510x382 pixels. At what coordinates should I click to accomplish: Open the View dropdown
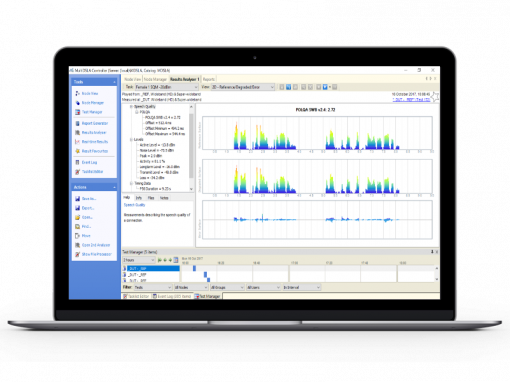tap(243, 87)
